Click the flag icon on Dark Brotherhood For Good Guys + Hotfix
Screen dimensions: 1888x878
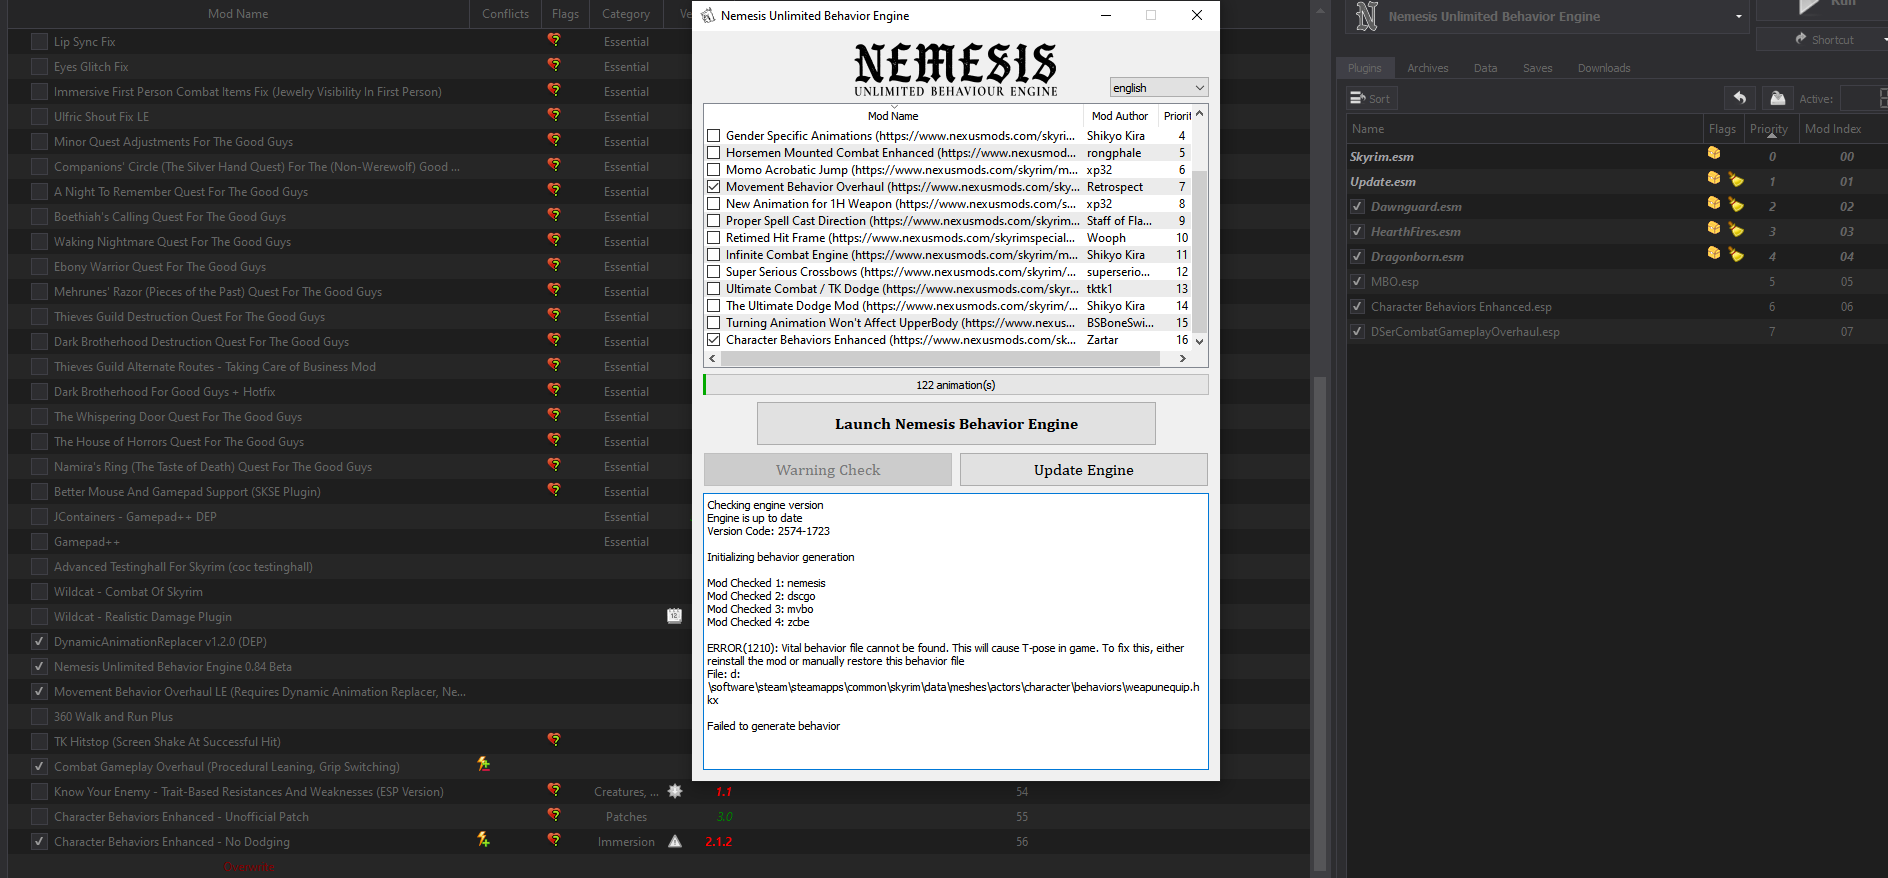[554, 390]
